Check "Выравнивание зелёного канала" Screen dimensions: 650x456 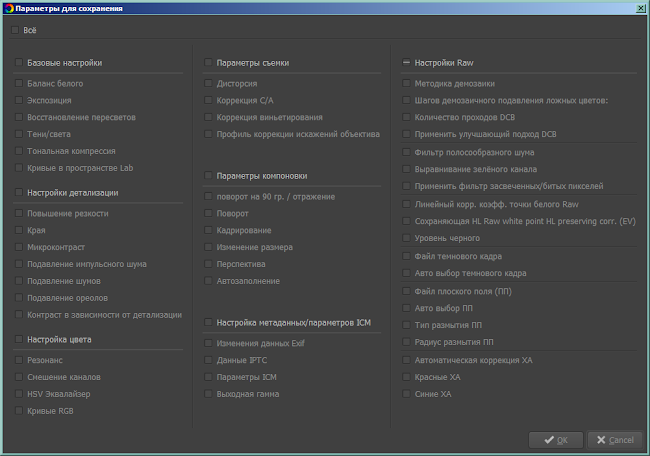pos(406,169)
